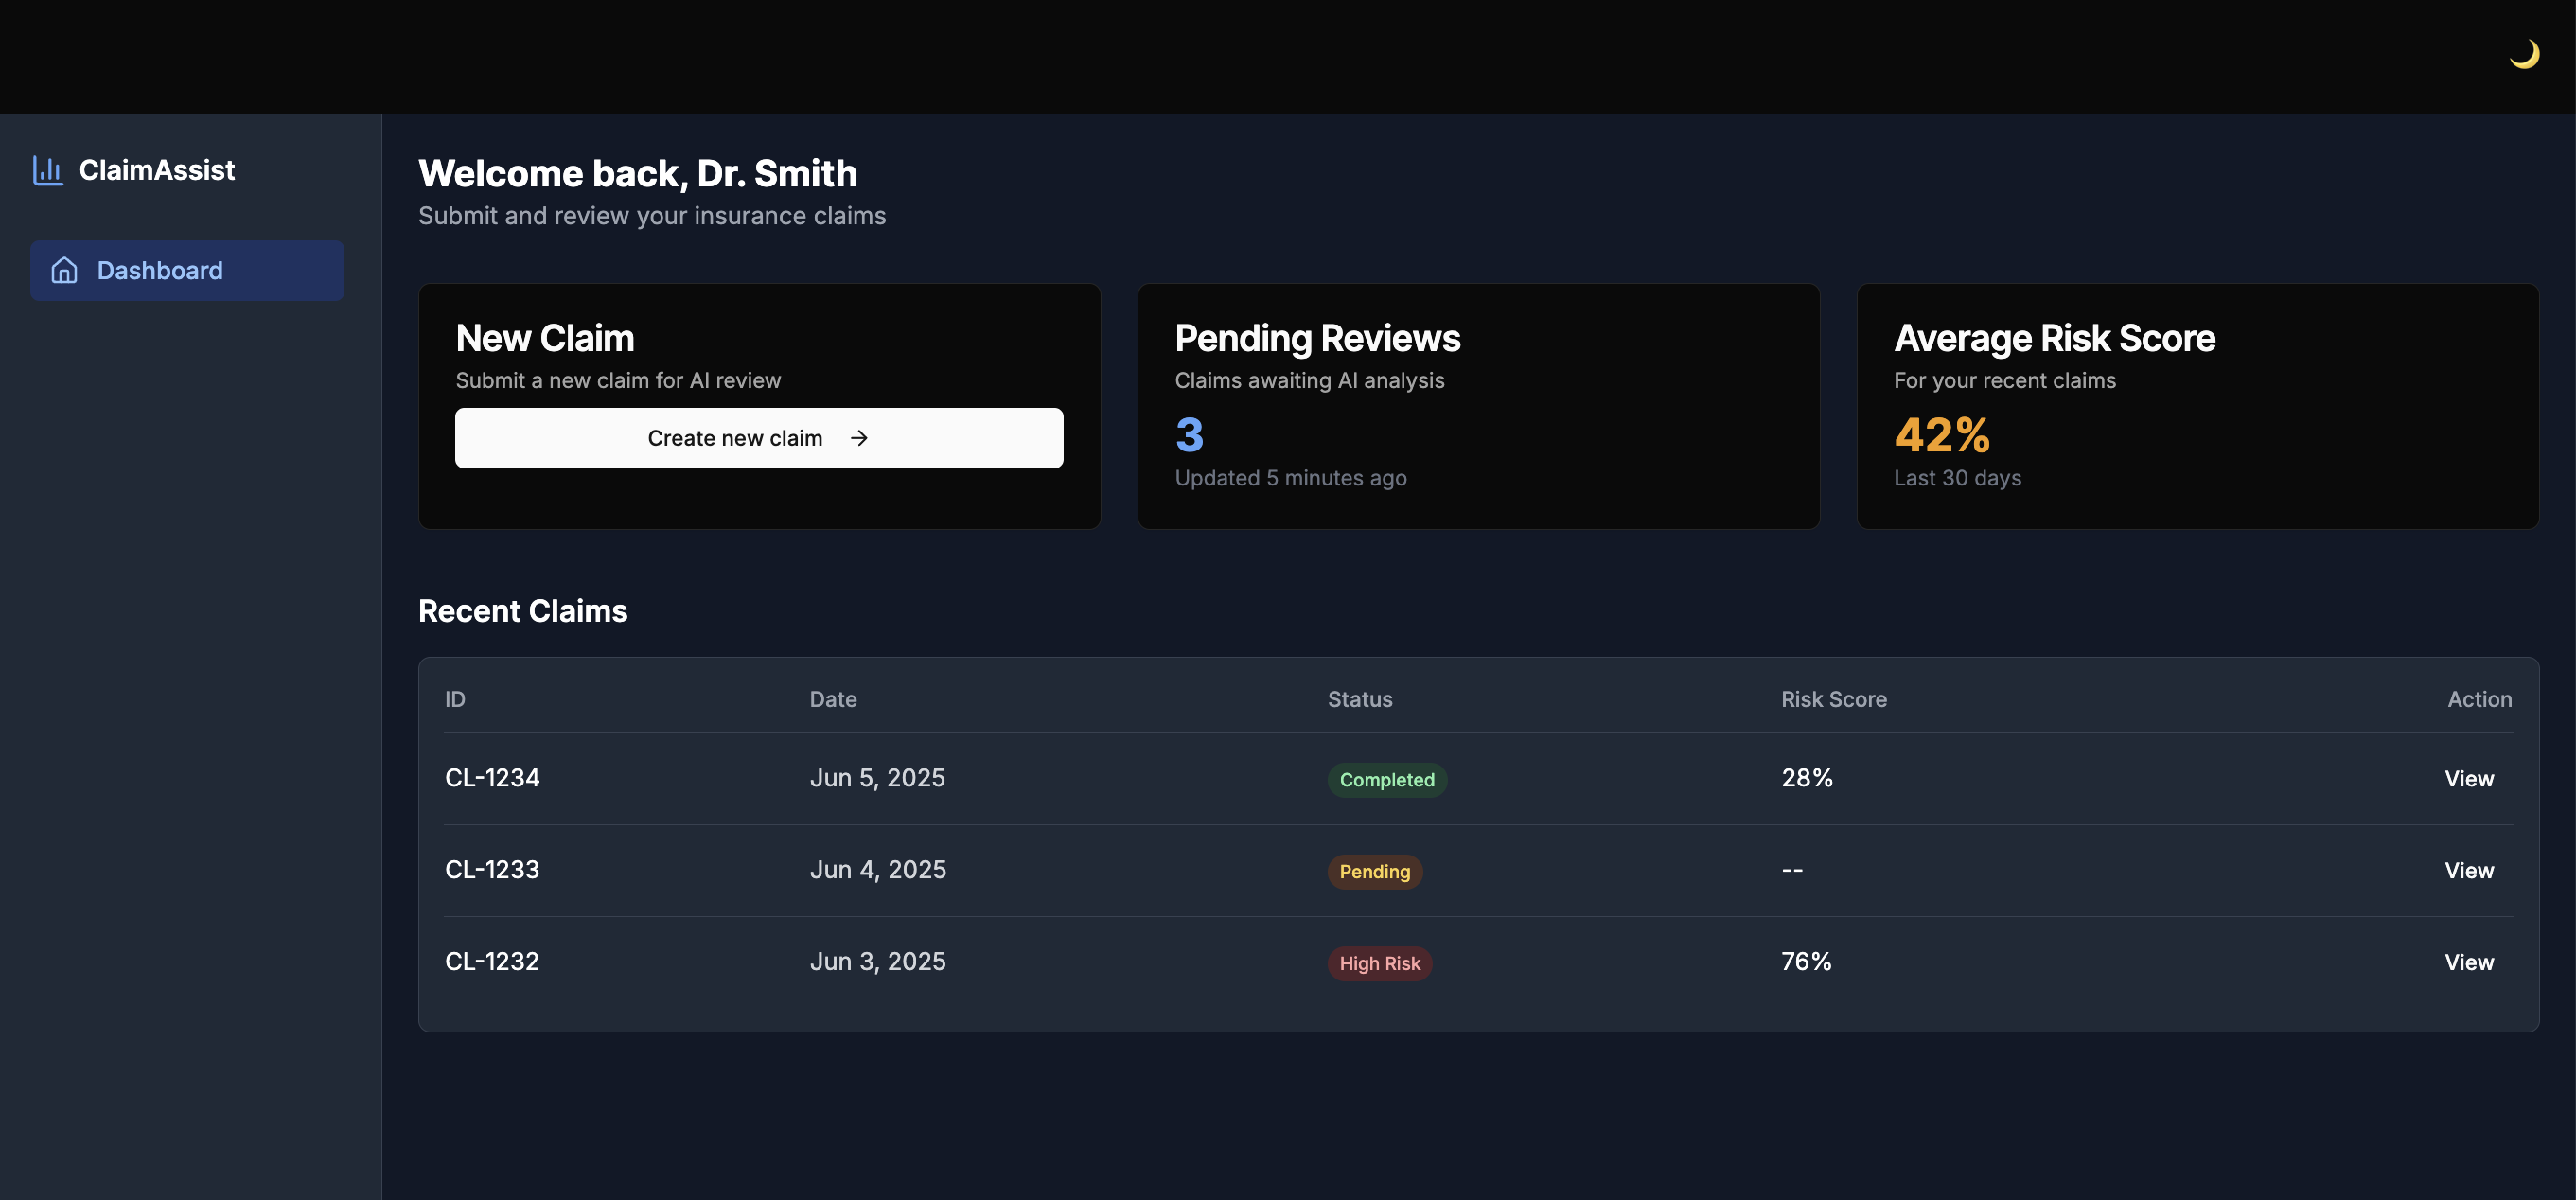Click the ClaimAssist bar chart logo icon
Screen dimensions: 2576x1200
pos(47,170)
